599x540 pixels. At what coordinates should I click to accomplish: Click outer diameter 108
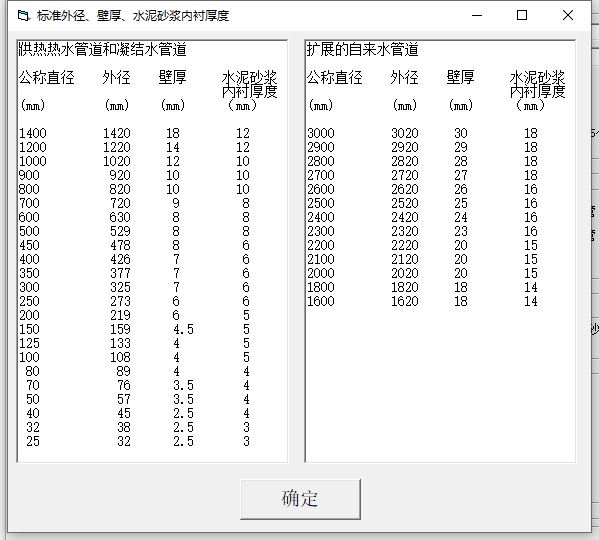[x=120, y=357]
